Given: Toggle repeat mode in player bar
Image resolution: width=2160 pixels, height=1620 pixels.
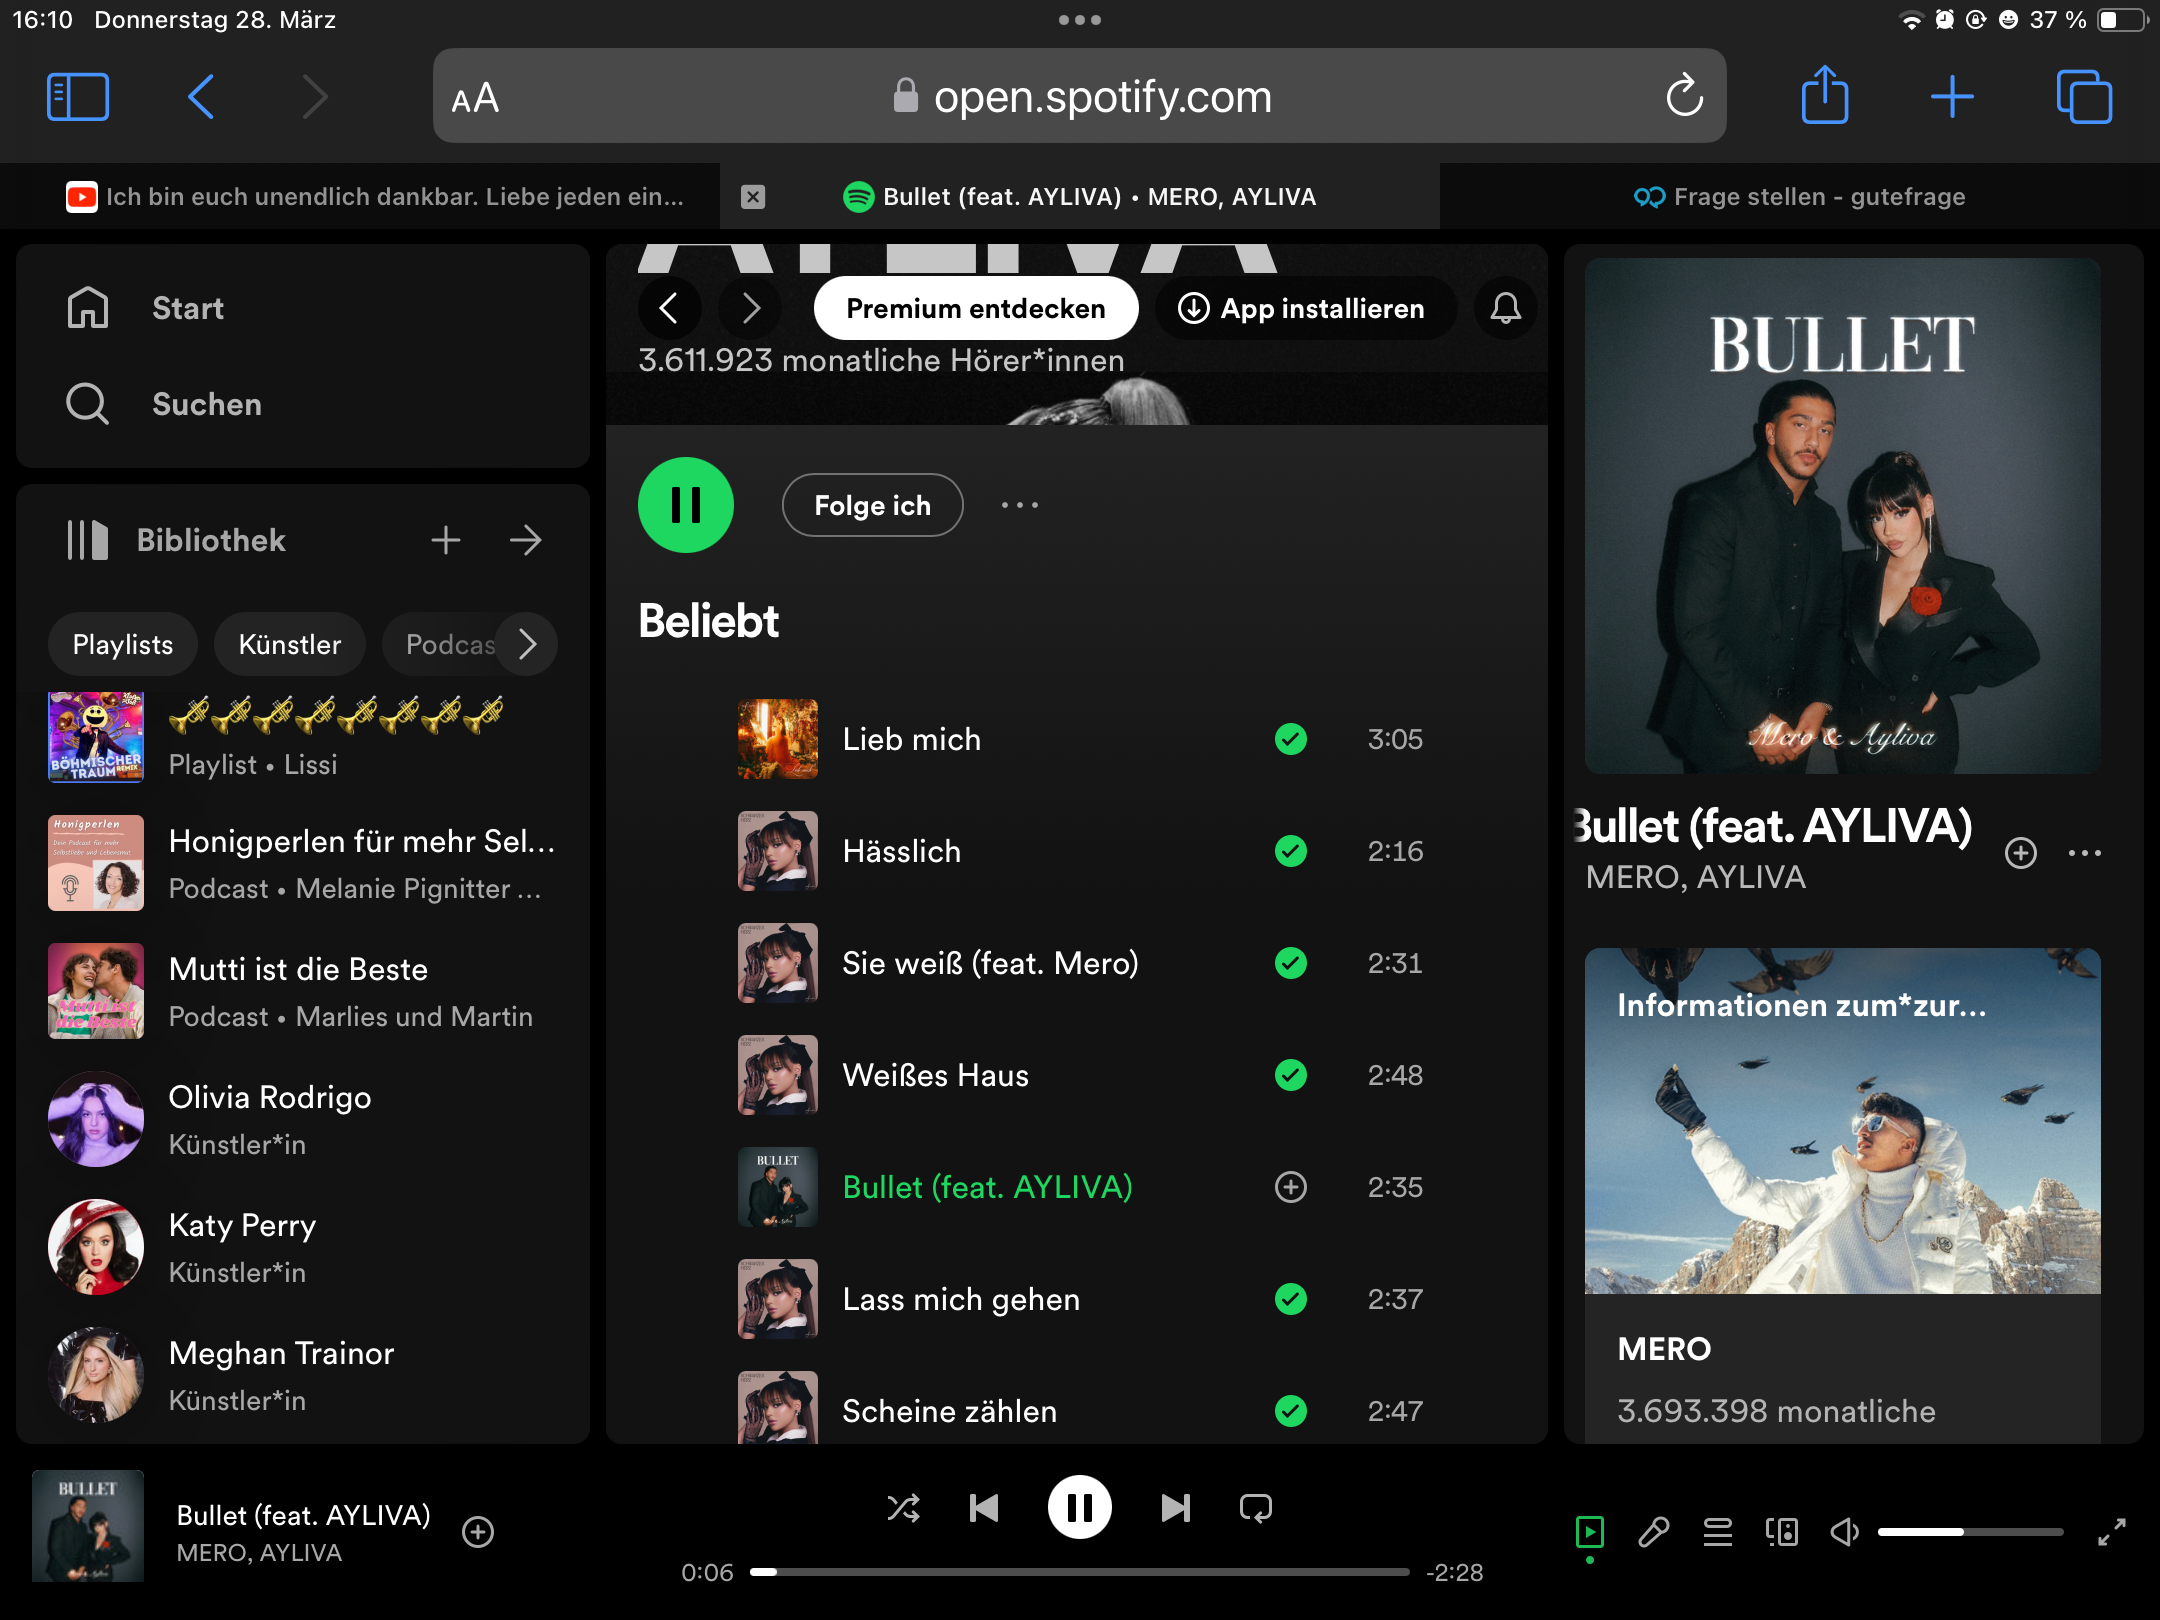Looking at the screenshot, I should coord(1255,1508).
